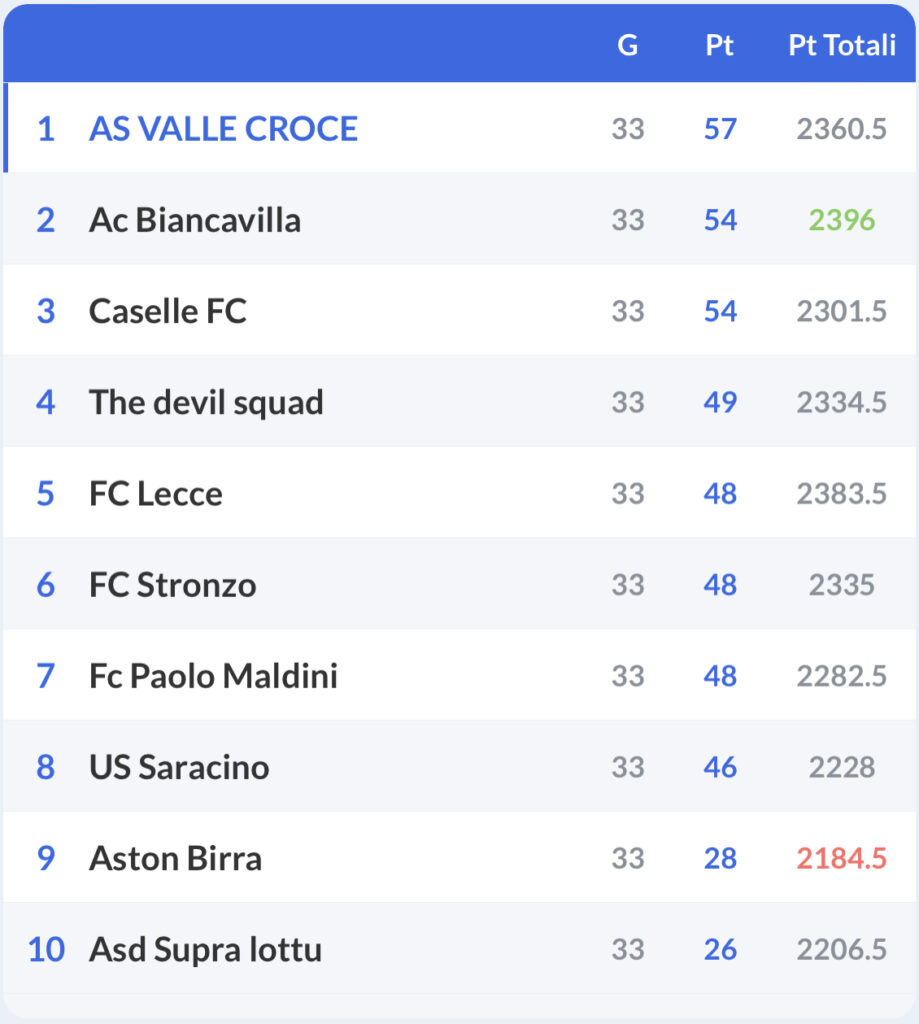The image size is (919, 1024).
Task: Click the 2360.5 total for AS VALLE CROCE
Action: (x=841, y=129)
